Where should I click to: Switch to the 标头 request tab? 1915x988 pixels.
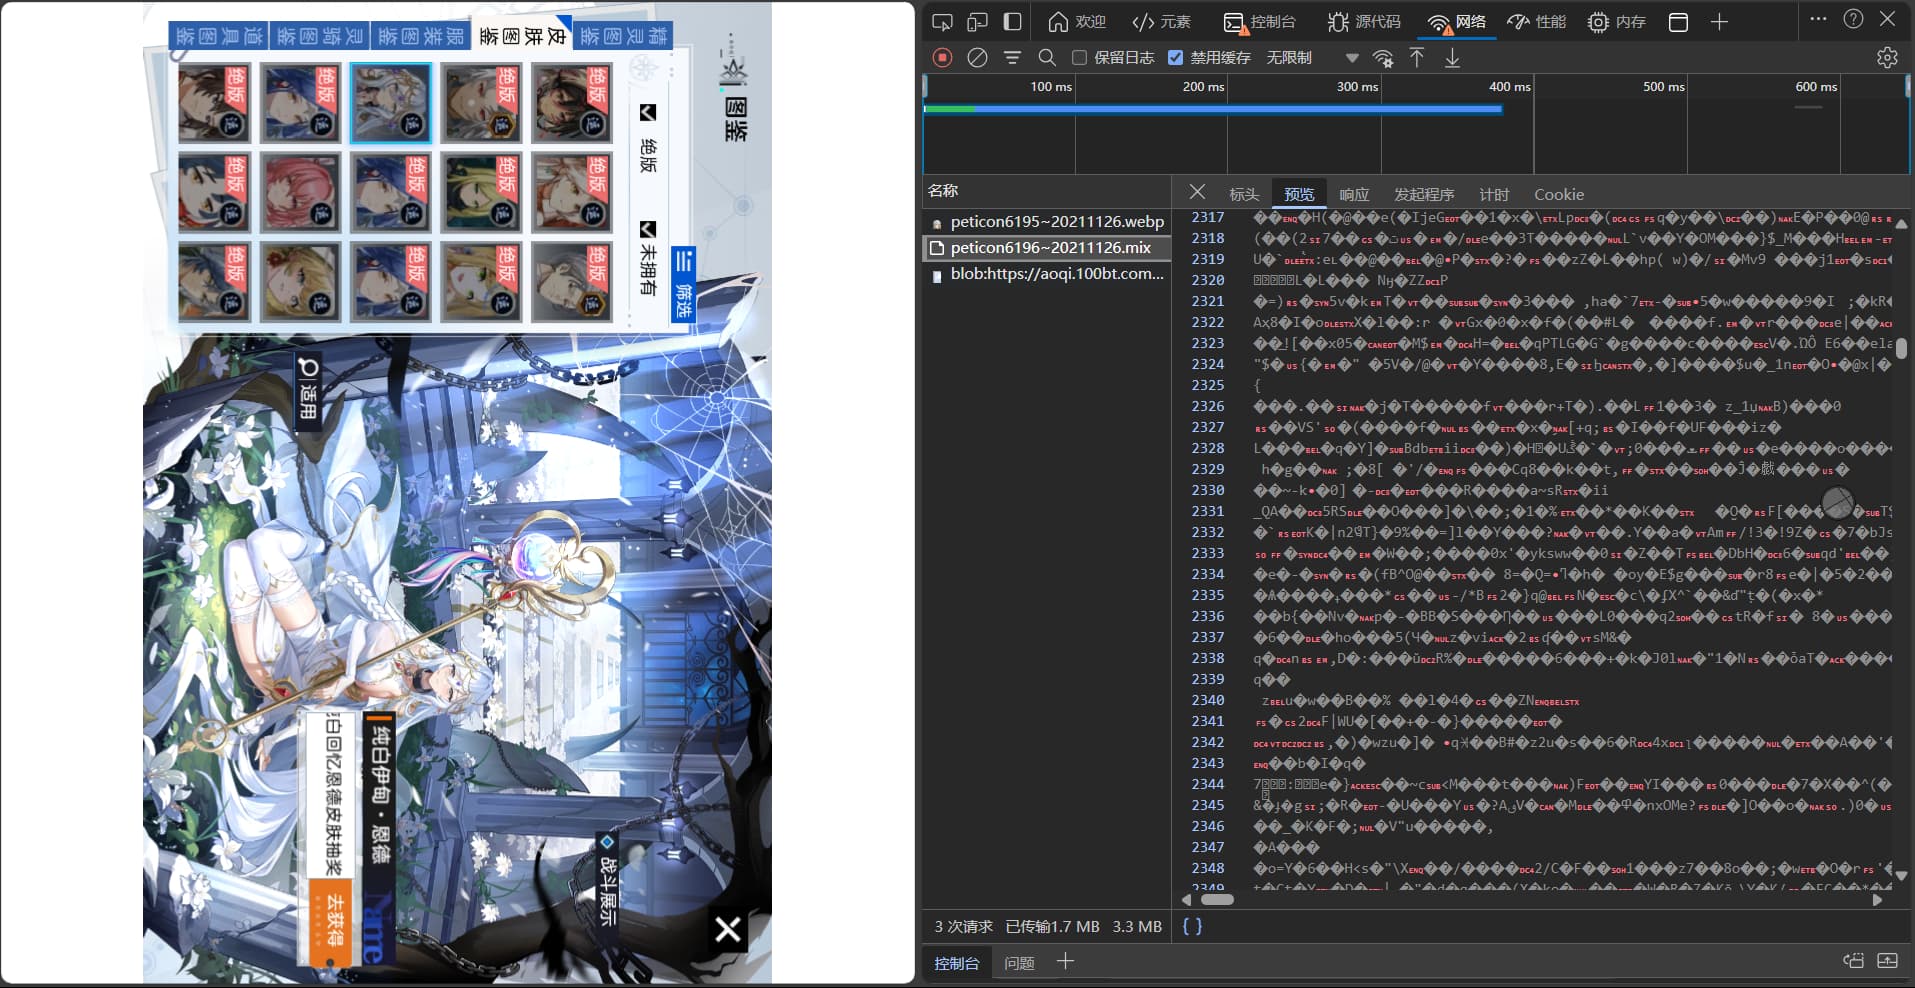1244,194
